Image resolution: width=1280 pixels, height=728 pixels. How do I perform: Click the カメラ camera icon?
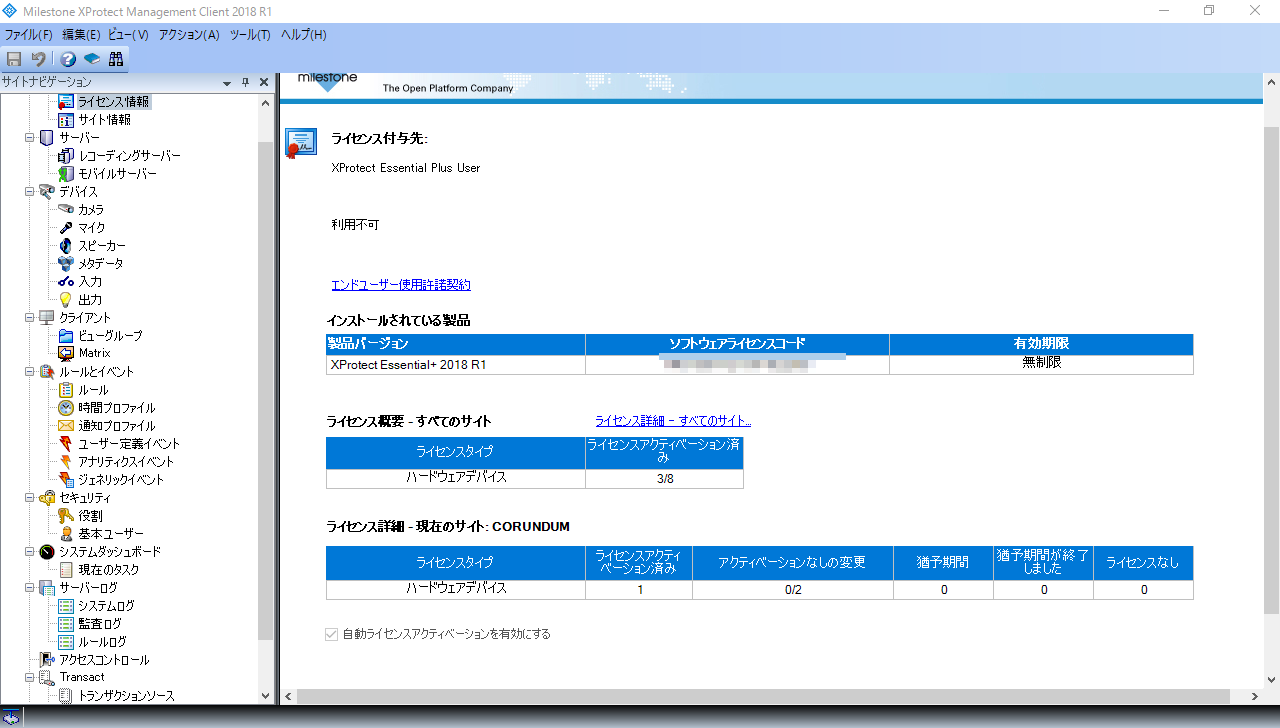point(66,210)
